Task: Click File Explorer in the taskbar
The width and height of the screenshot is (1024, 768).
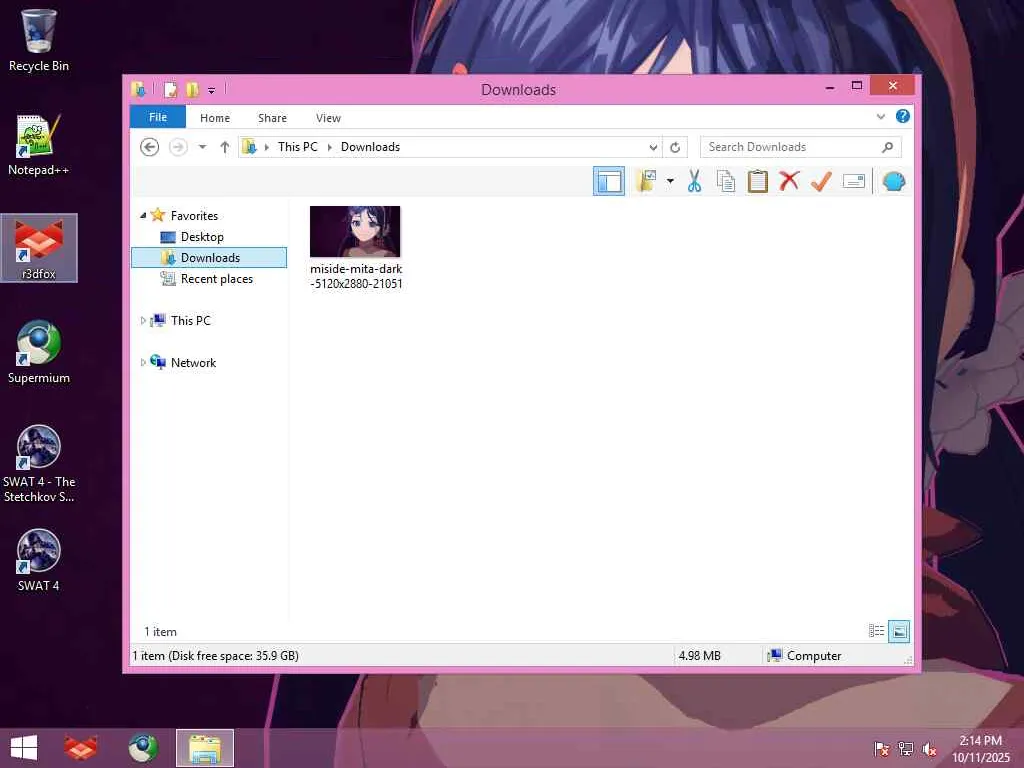Action: tap(205, 748)
